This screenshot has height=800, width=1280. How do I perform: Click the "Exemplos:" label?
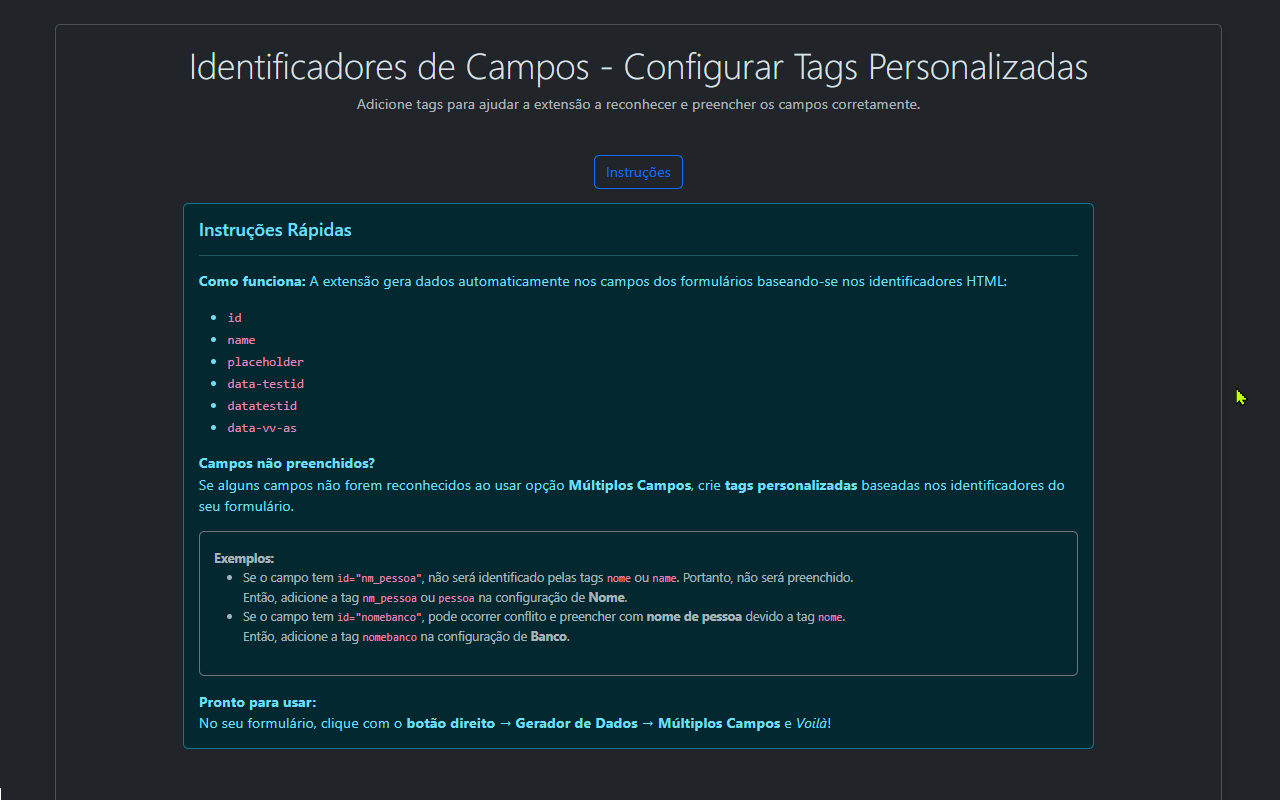click(x=244, y=558)
